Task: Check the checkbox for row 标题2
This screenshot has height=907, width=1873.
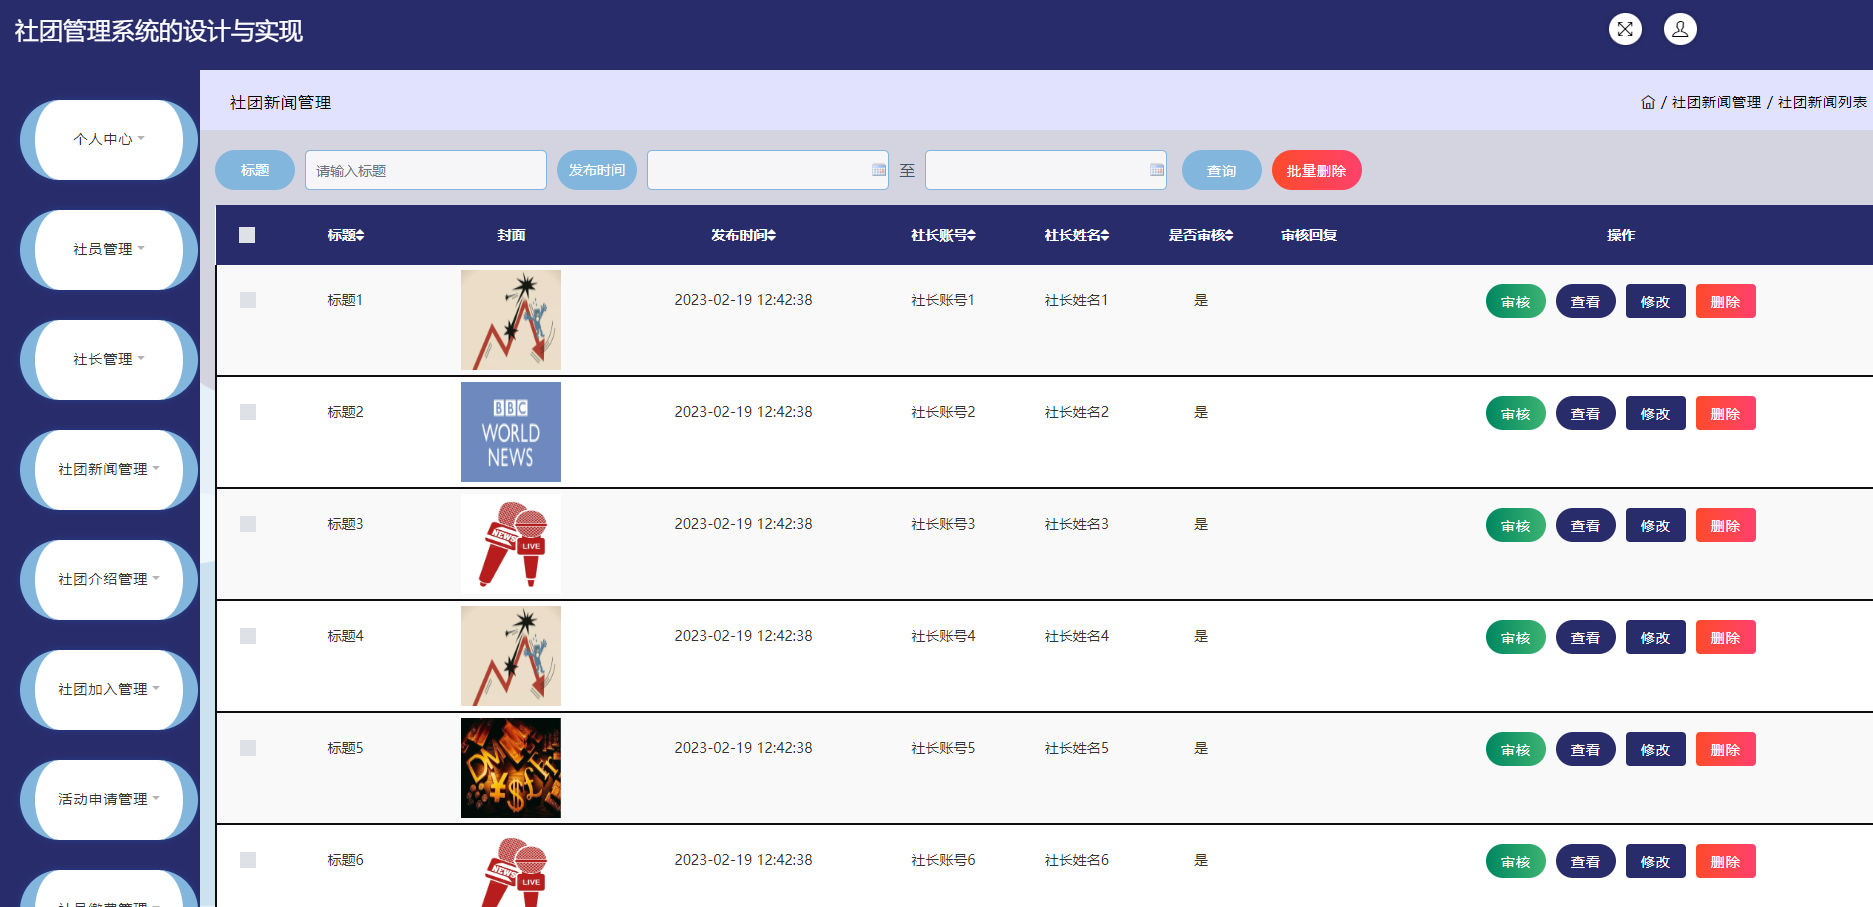Action: point(248,412)
